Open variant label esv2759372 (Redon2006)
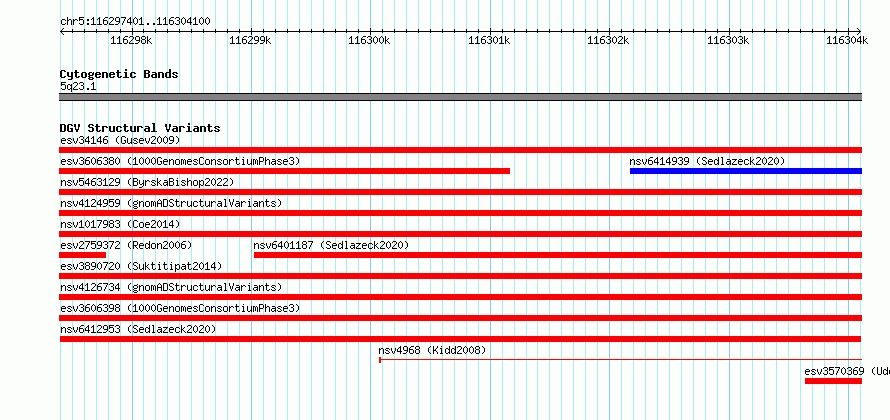Image resolution: width=890 pixels, height=420 pixels. pyautogui.click(x=126, y=245)
